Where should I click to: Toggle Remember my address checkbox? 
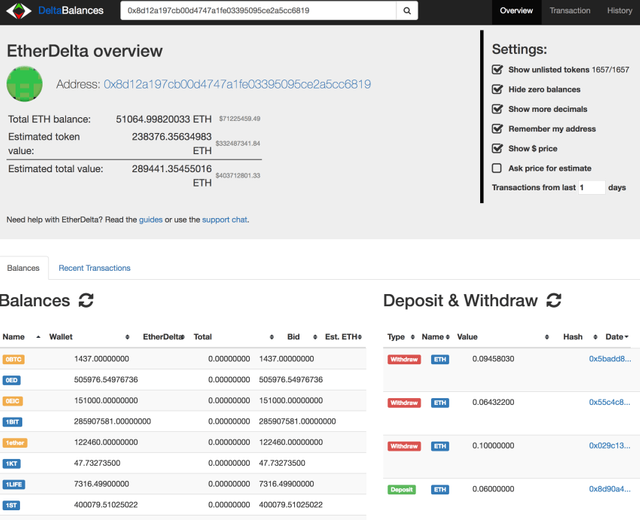click(497, 129)
